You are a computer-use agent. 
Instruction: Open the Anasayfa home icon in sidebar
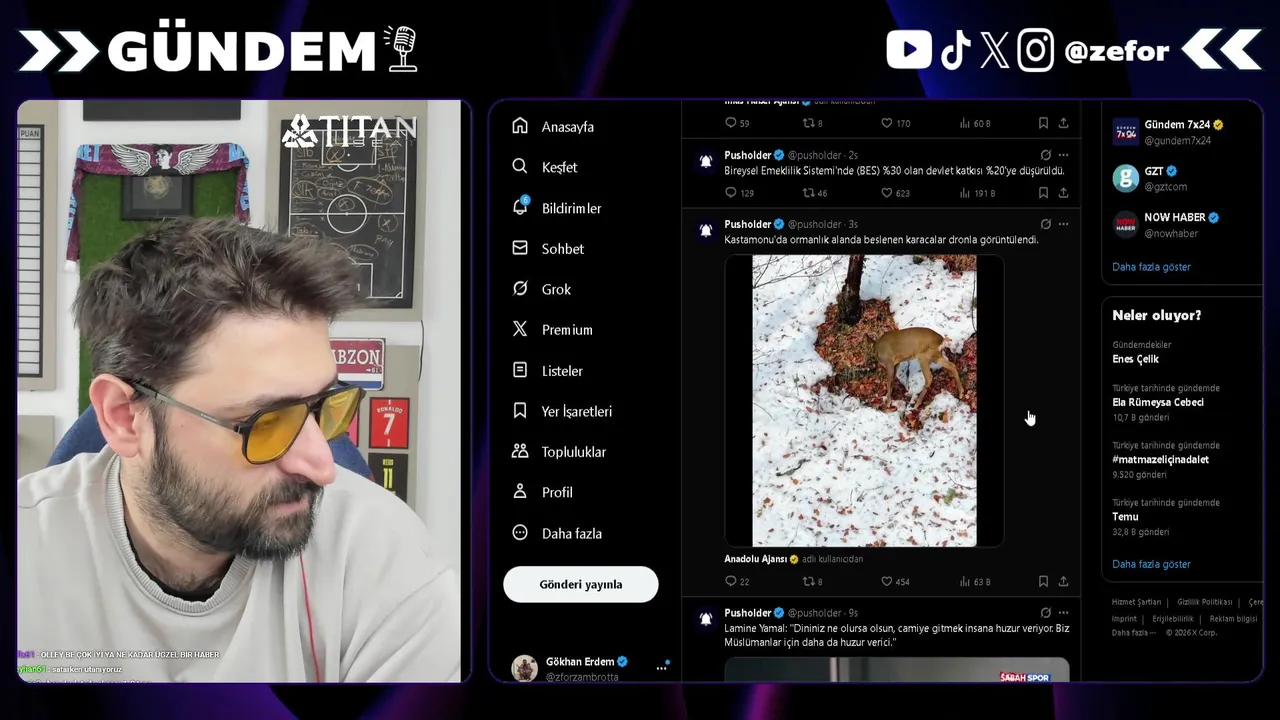[x=520, y=126]
